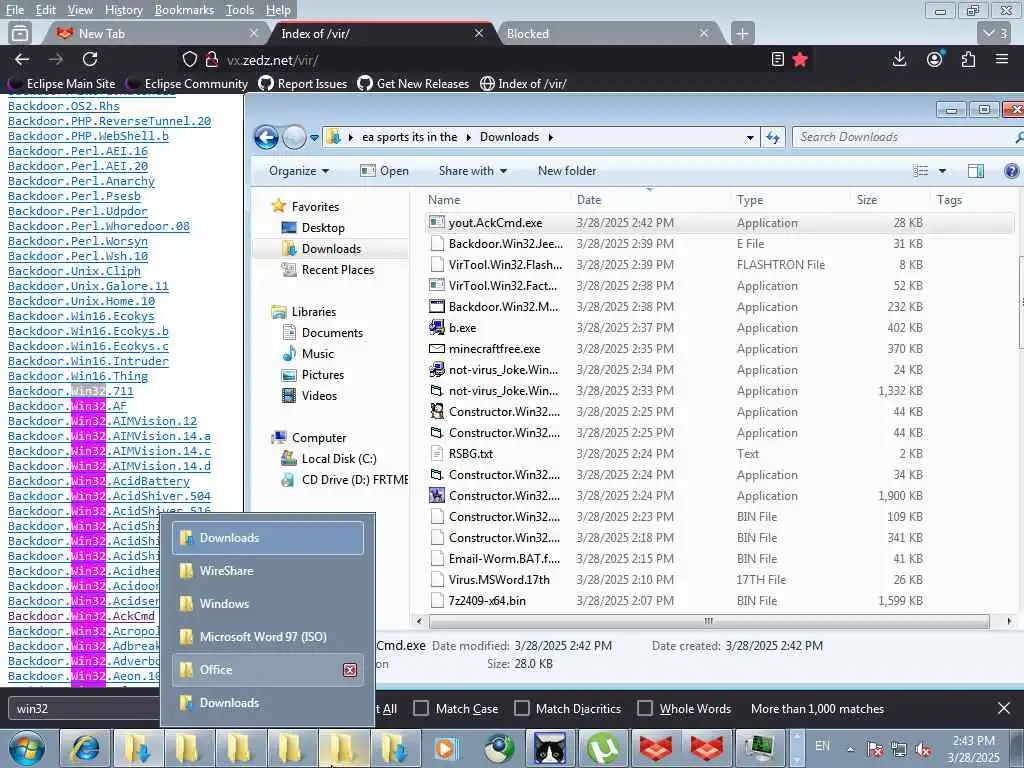The height and width of the screenshot is (768, 1024).
Task: Open the History menu
Action: 123,10
